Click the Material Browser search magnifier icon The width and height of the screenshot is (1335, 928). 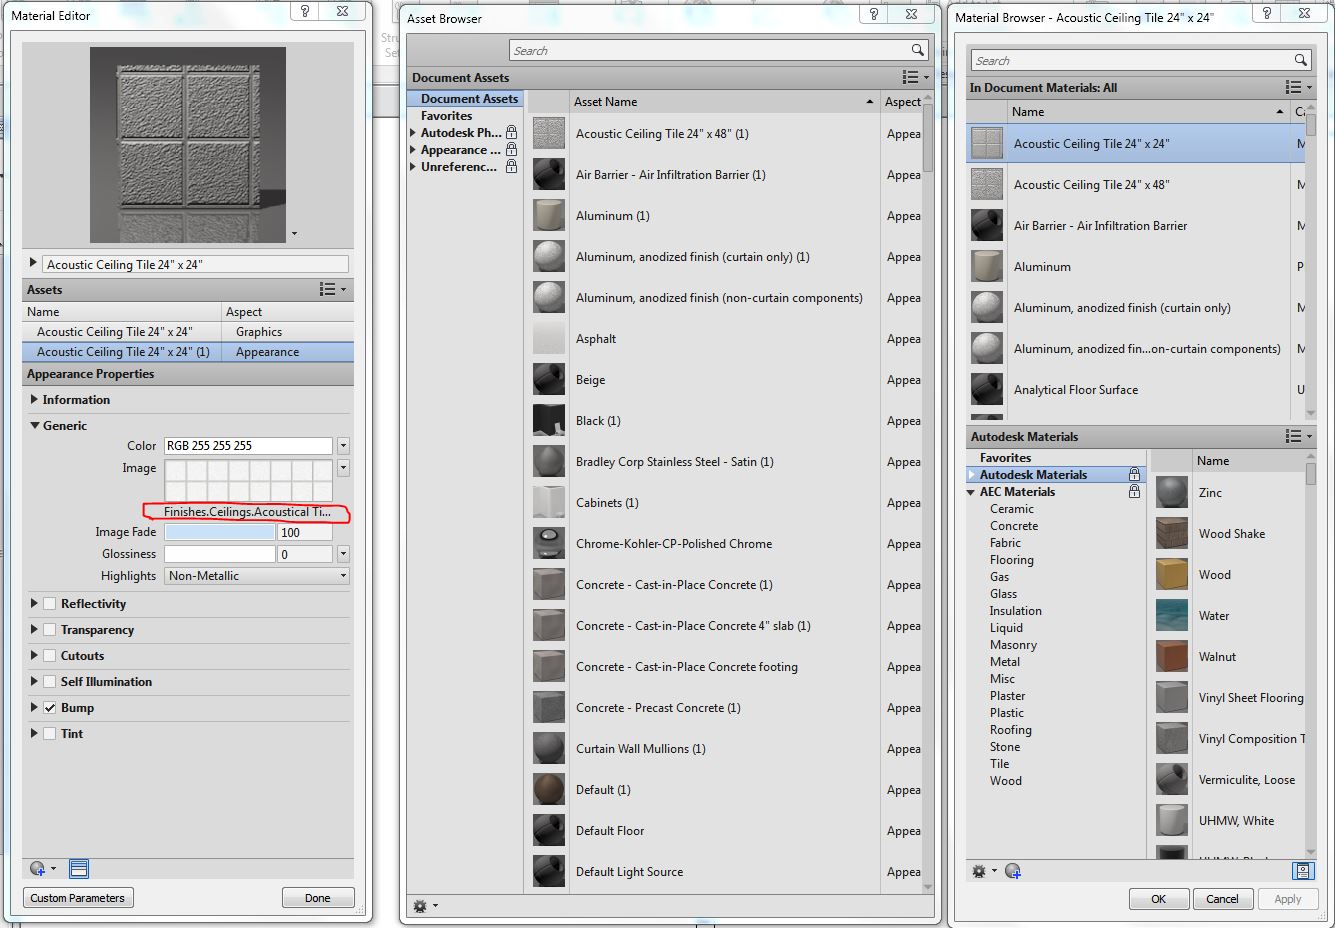click(x=1300, y=61)
